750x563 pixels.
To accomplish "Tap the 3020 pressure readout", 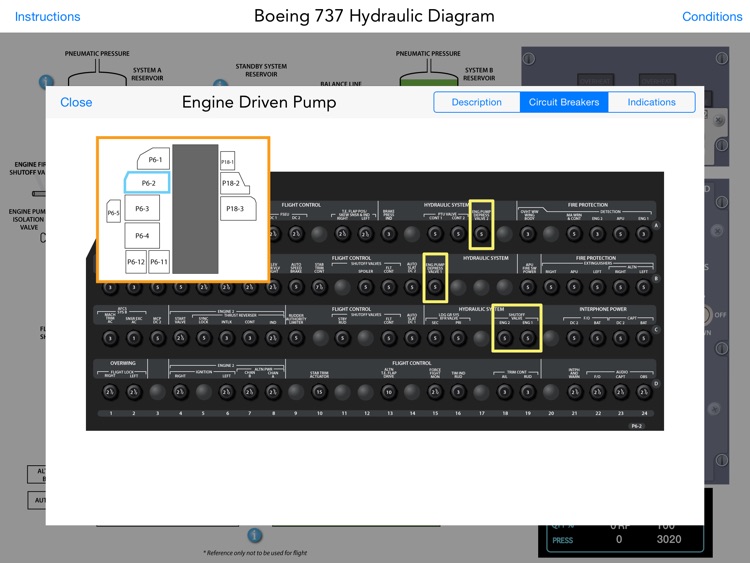I will 669,539.
